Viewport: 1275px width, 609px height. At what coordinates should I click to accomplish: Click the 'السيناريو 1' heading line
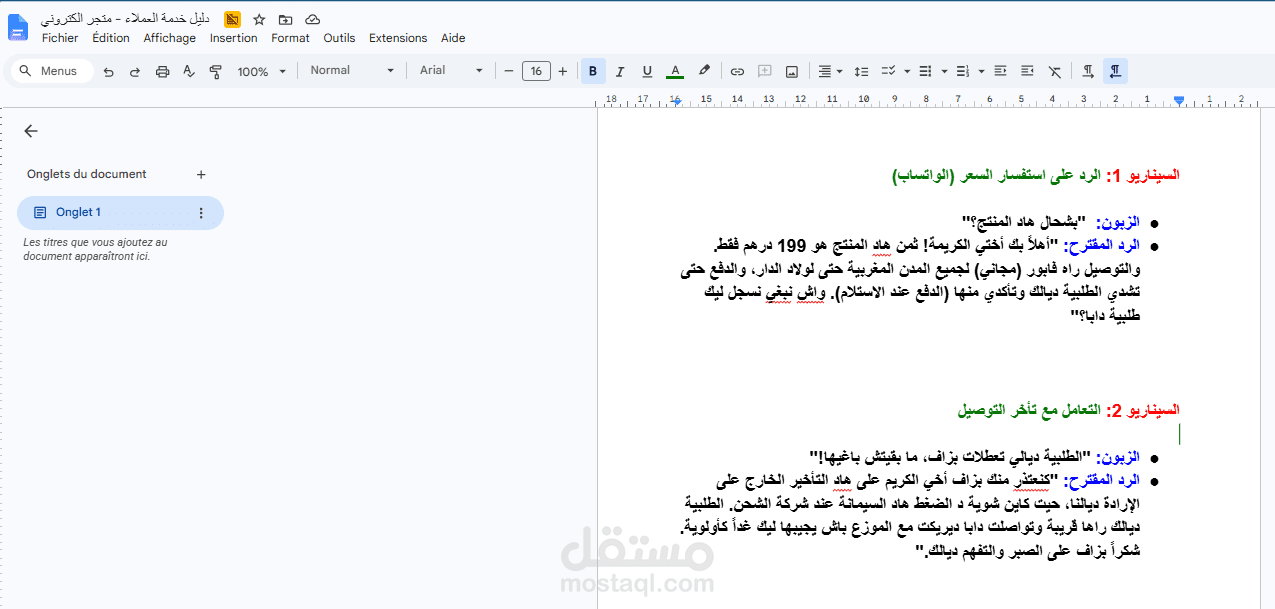1036,175
